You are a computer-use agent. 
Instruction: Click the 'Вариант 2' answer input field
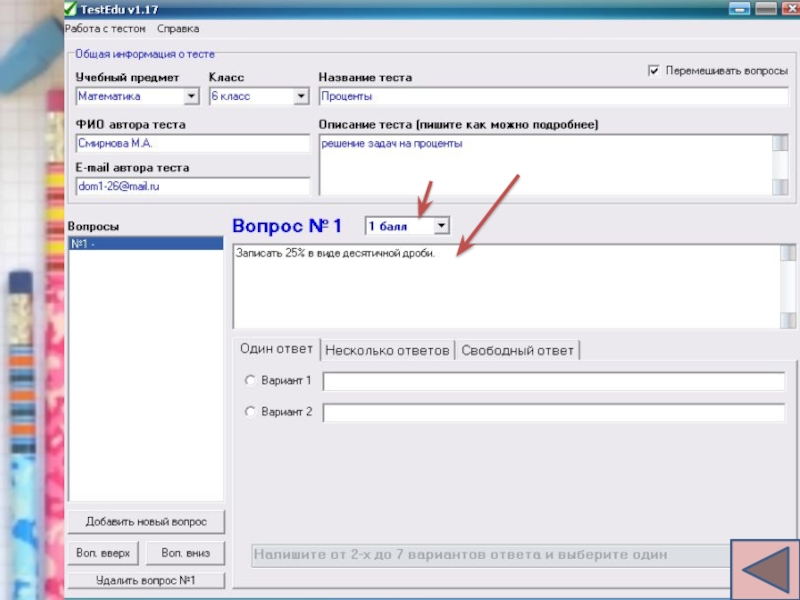click(554, 413)
